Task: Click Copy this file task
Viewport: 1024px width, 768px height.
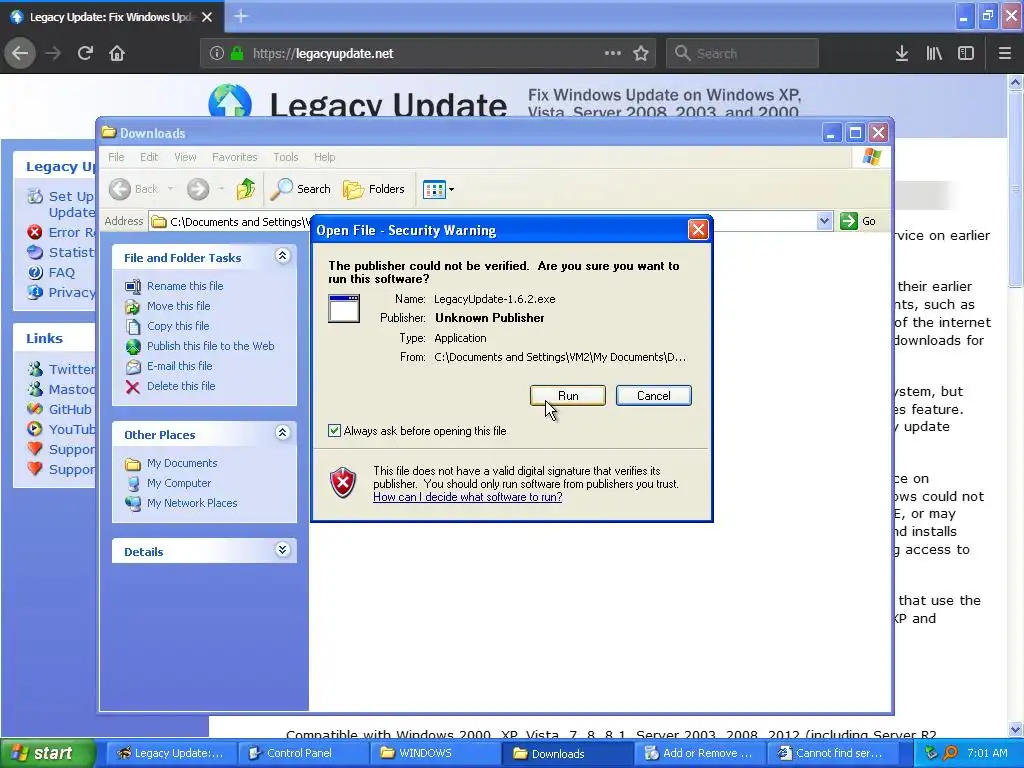Action: (x=178, y=326)
